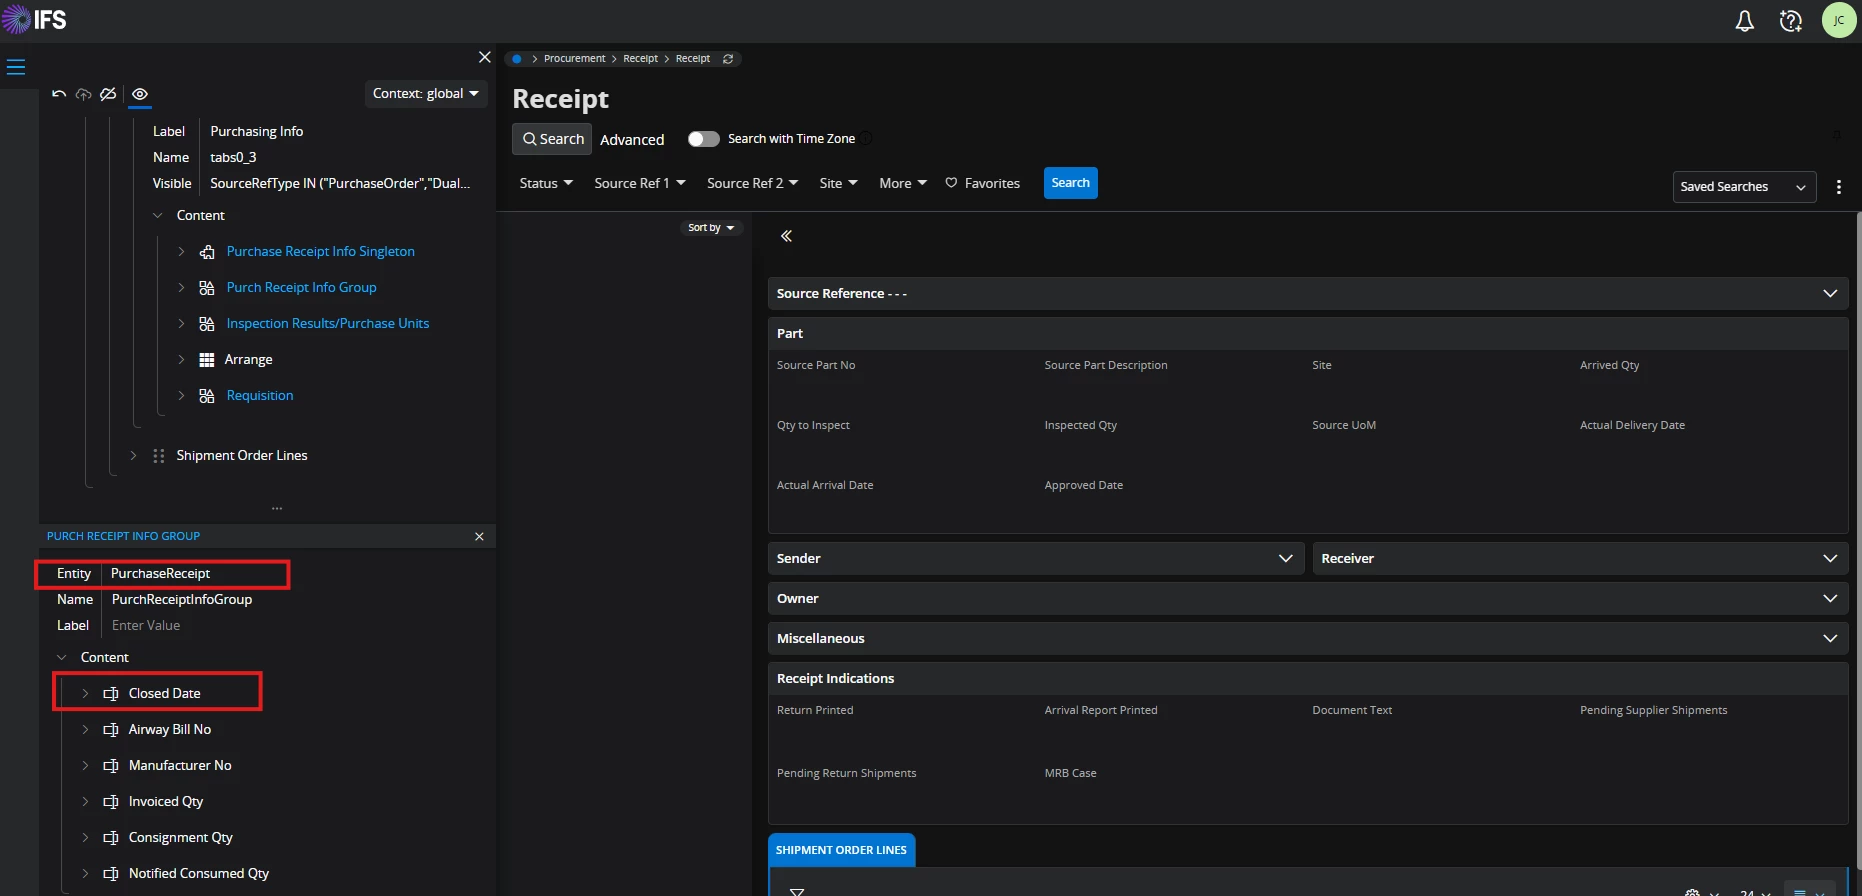
Task: Close the page designer panel
Action: pos(485,57)
